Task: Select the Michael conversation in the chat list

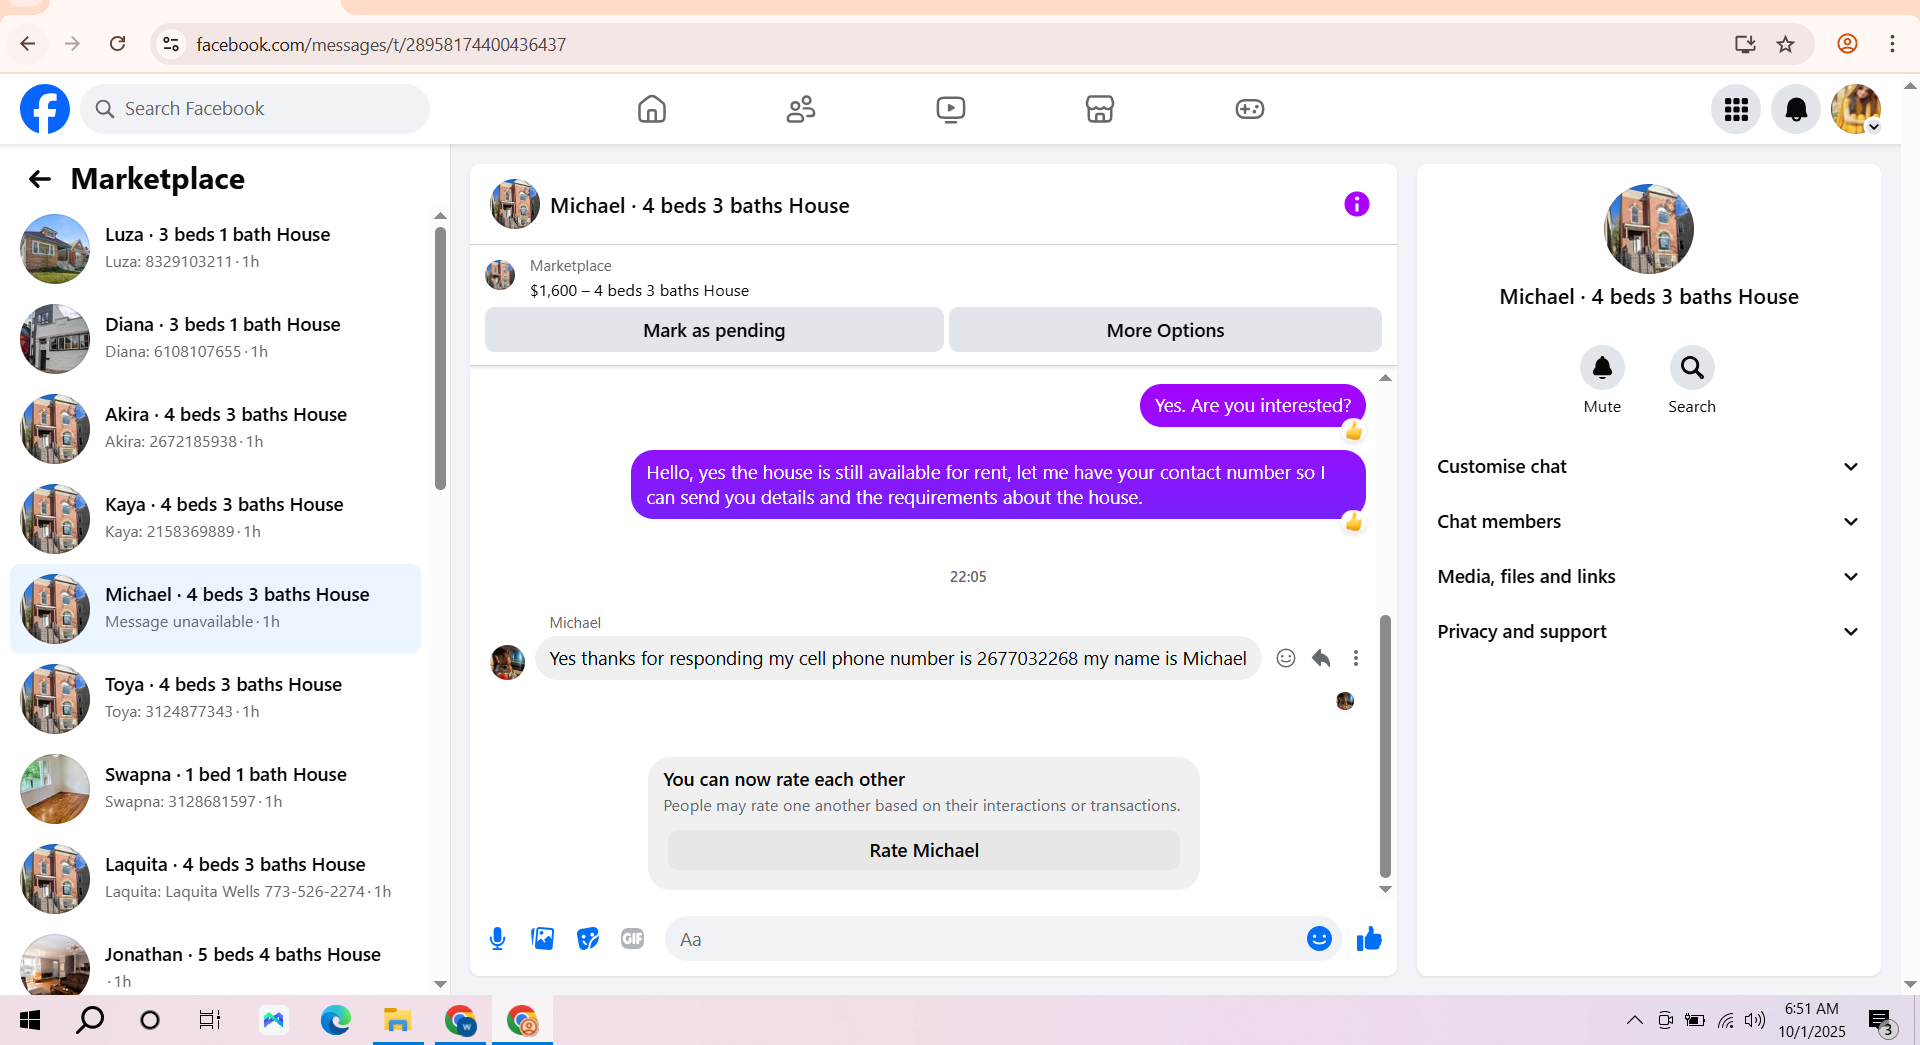Action: [215, 609]
